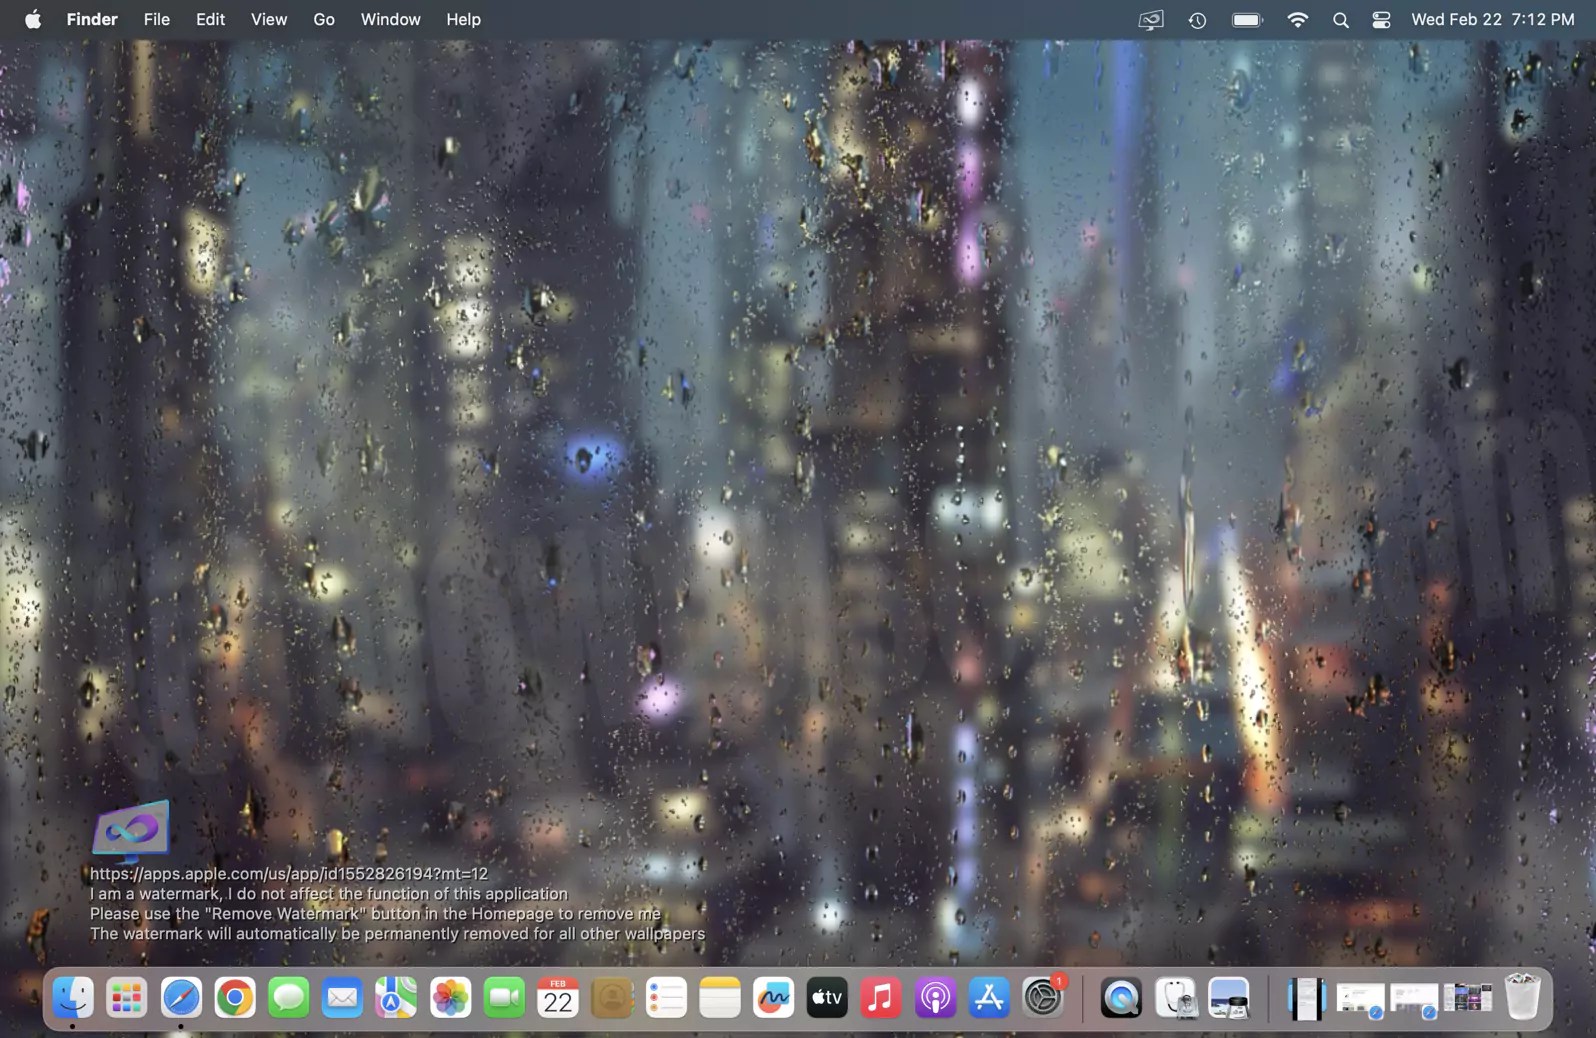Open Spotlight search
This screenshot has width=1596, height=1038.
[x=1341, y=20]
